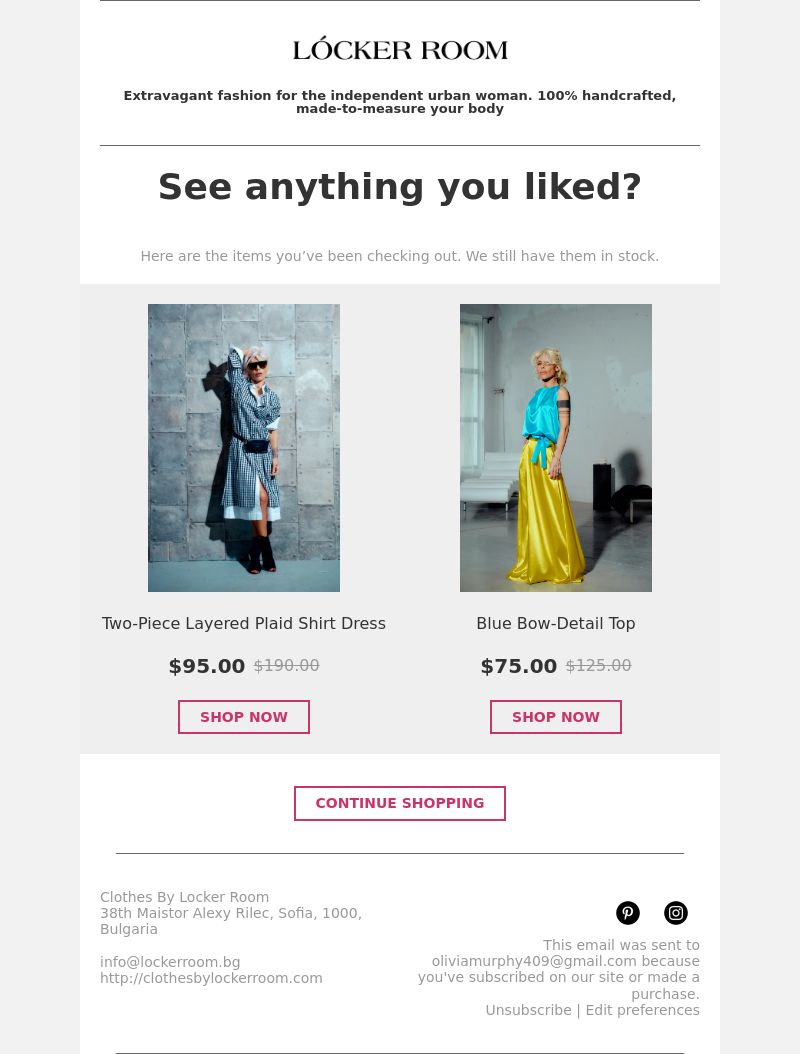The height and width of the screenshot is (1054, 800).
Task: Click the Blue Bow-Detail Top title
Action: coord(556,623)
